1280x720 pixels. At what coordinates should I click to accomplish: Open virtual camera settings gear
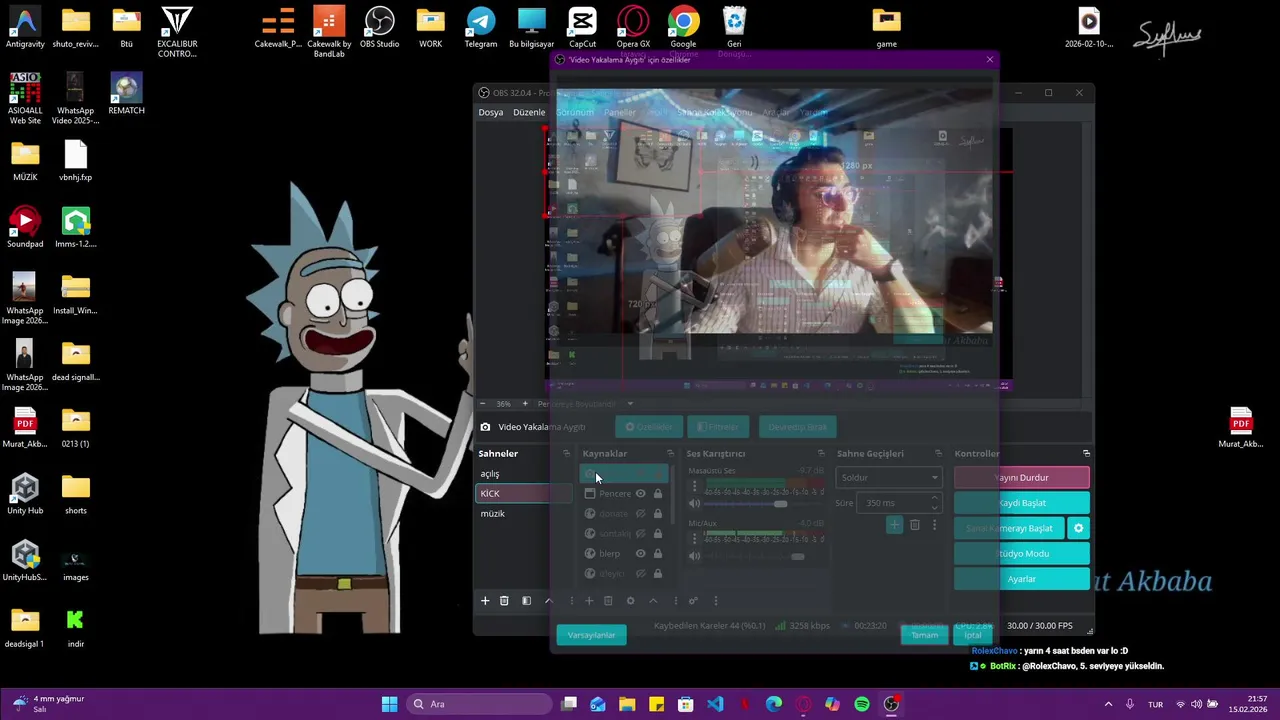click(x=1078, y=528)
